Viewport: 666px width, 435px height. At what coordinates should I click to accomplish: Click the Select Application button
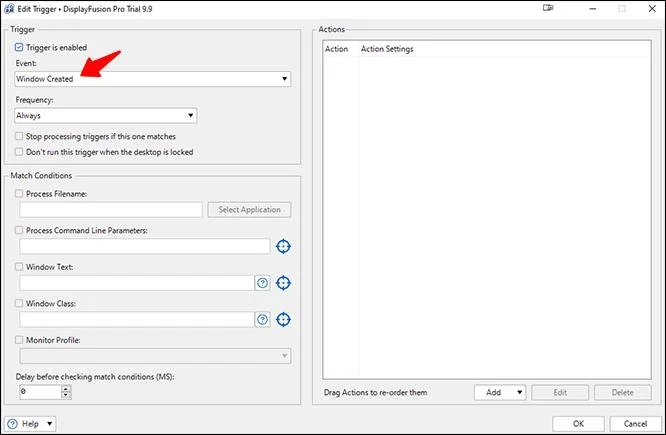click(249, 210)
